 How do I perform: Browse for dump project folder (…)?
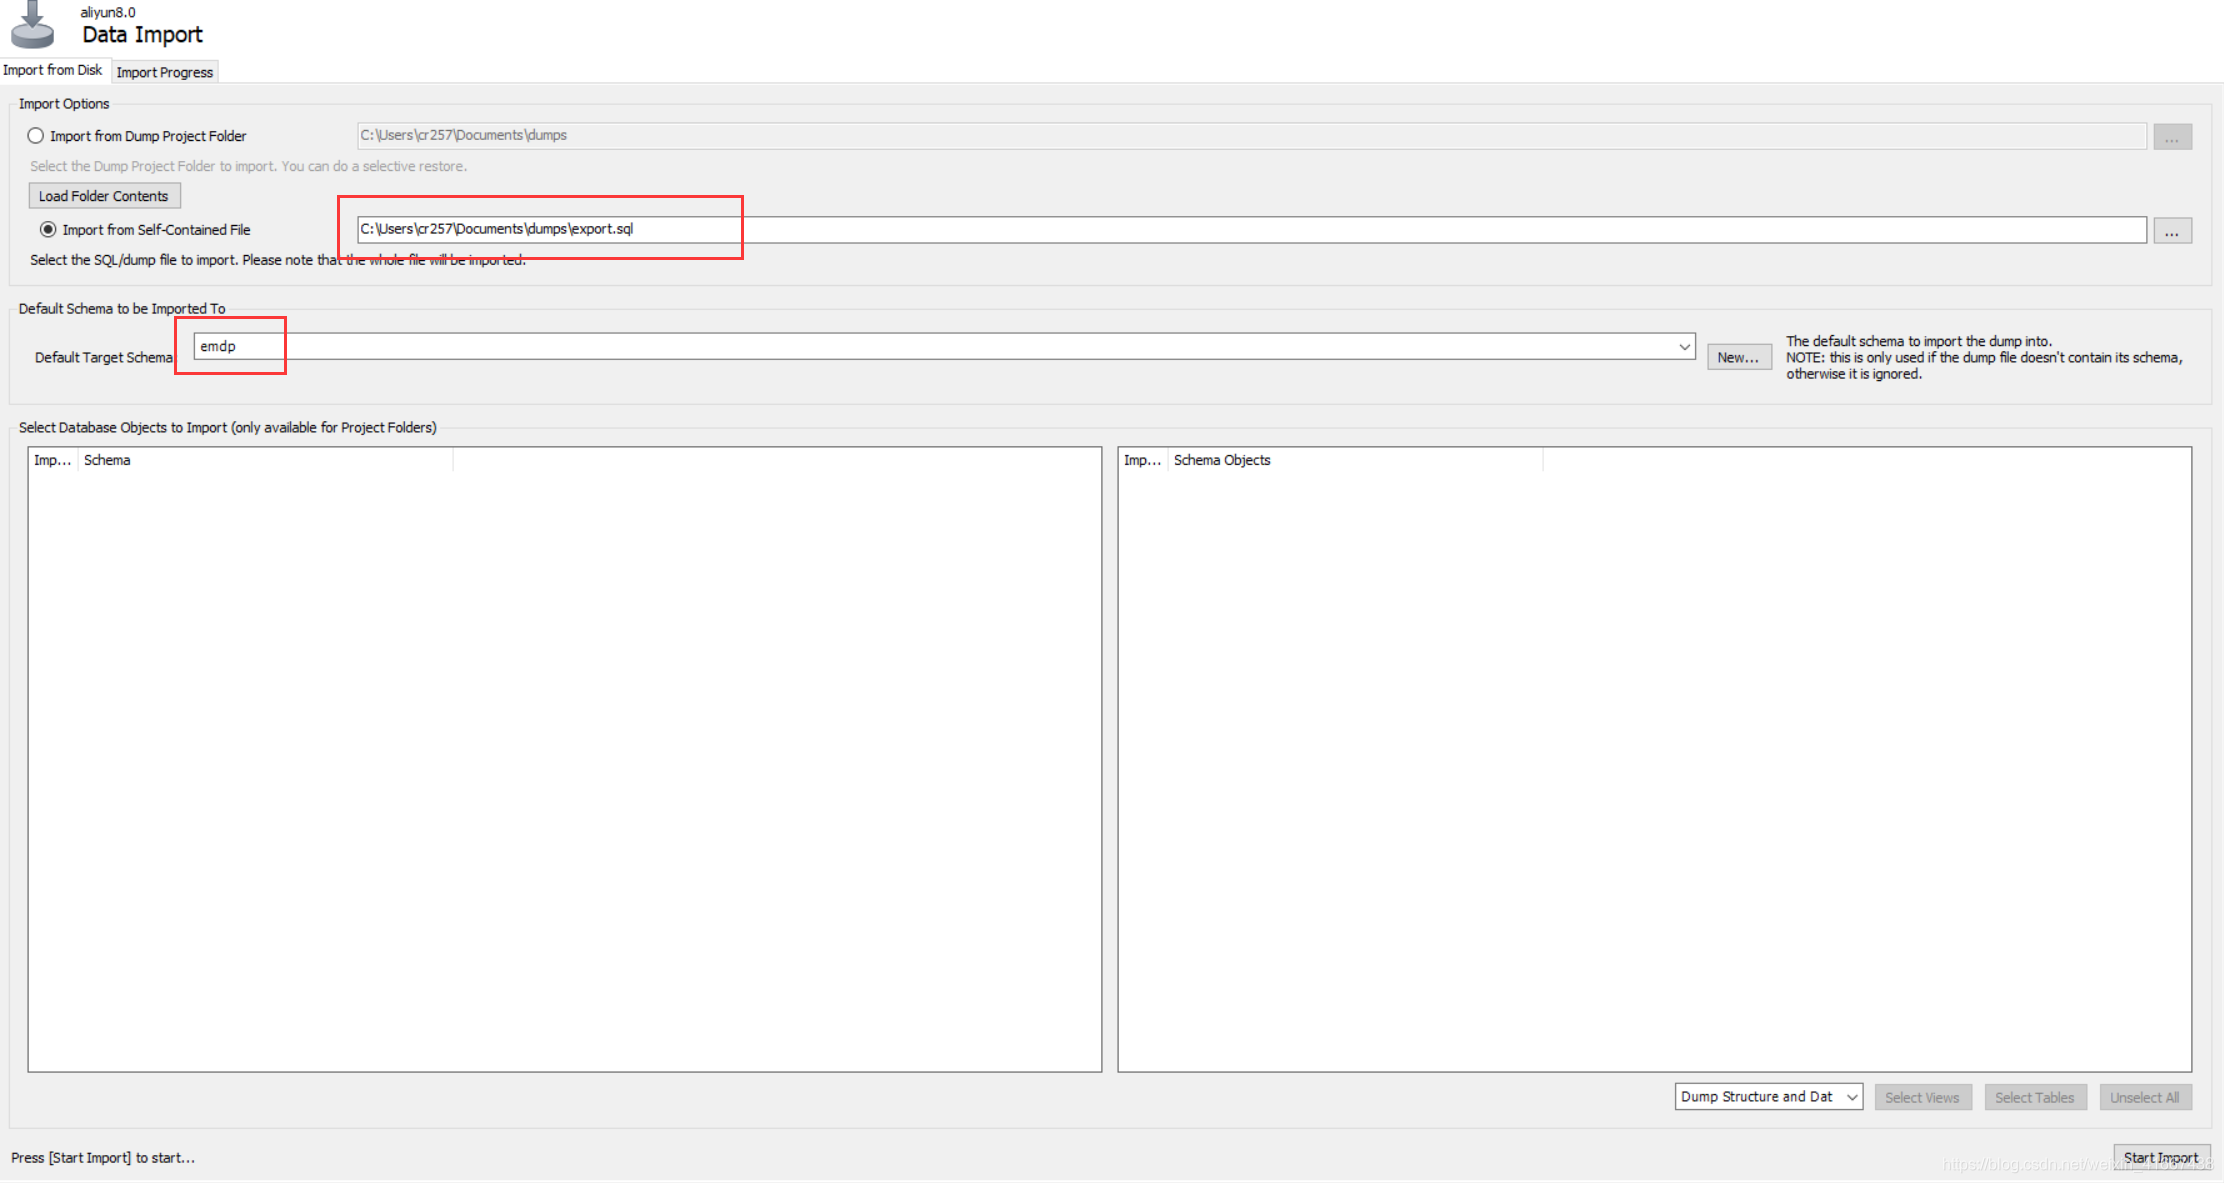[x=2171, y=137]
